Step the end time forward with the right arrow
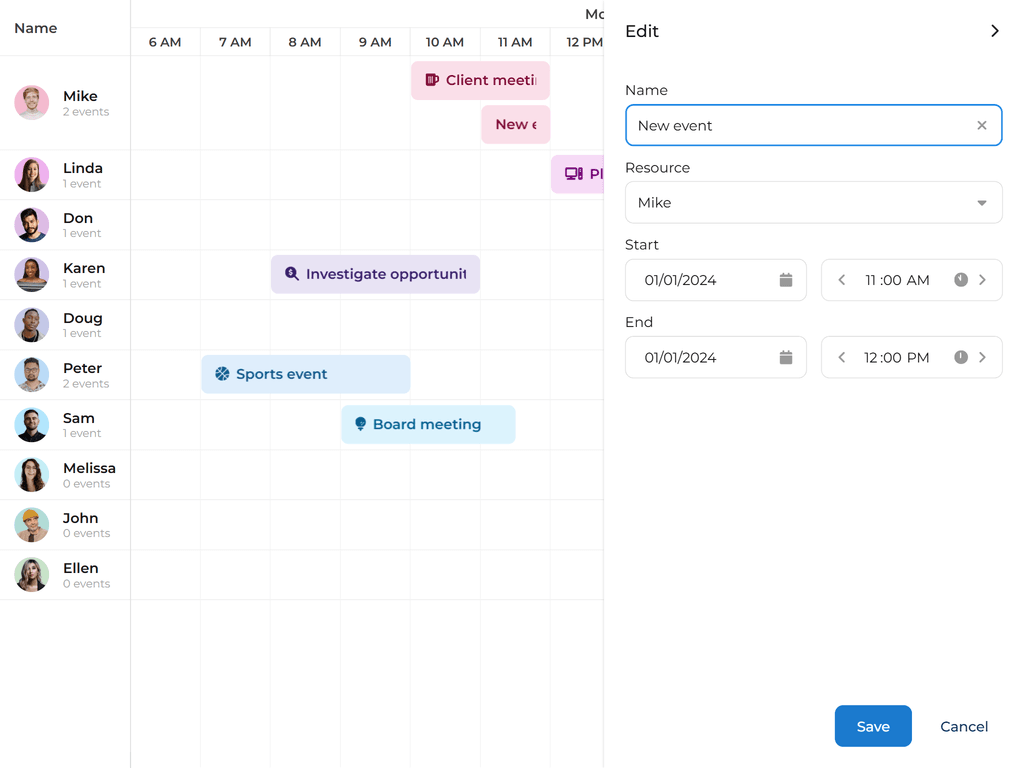This screenshot has width=1024, height=768. point(983,357)
